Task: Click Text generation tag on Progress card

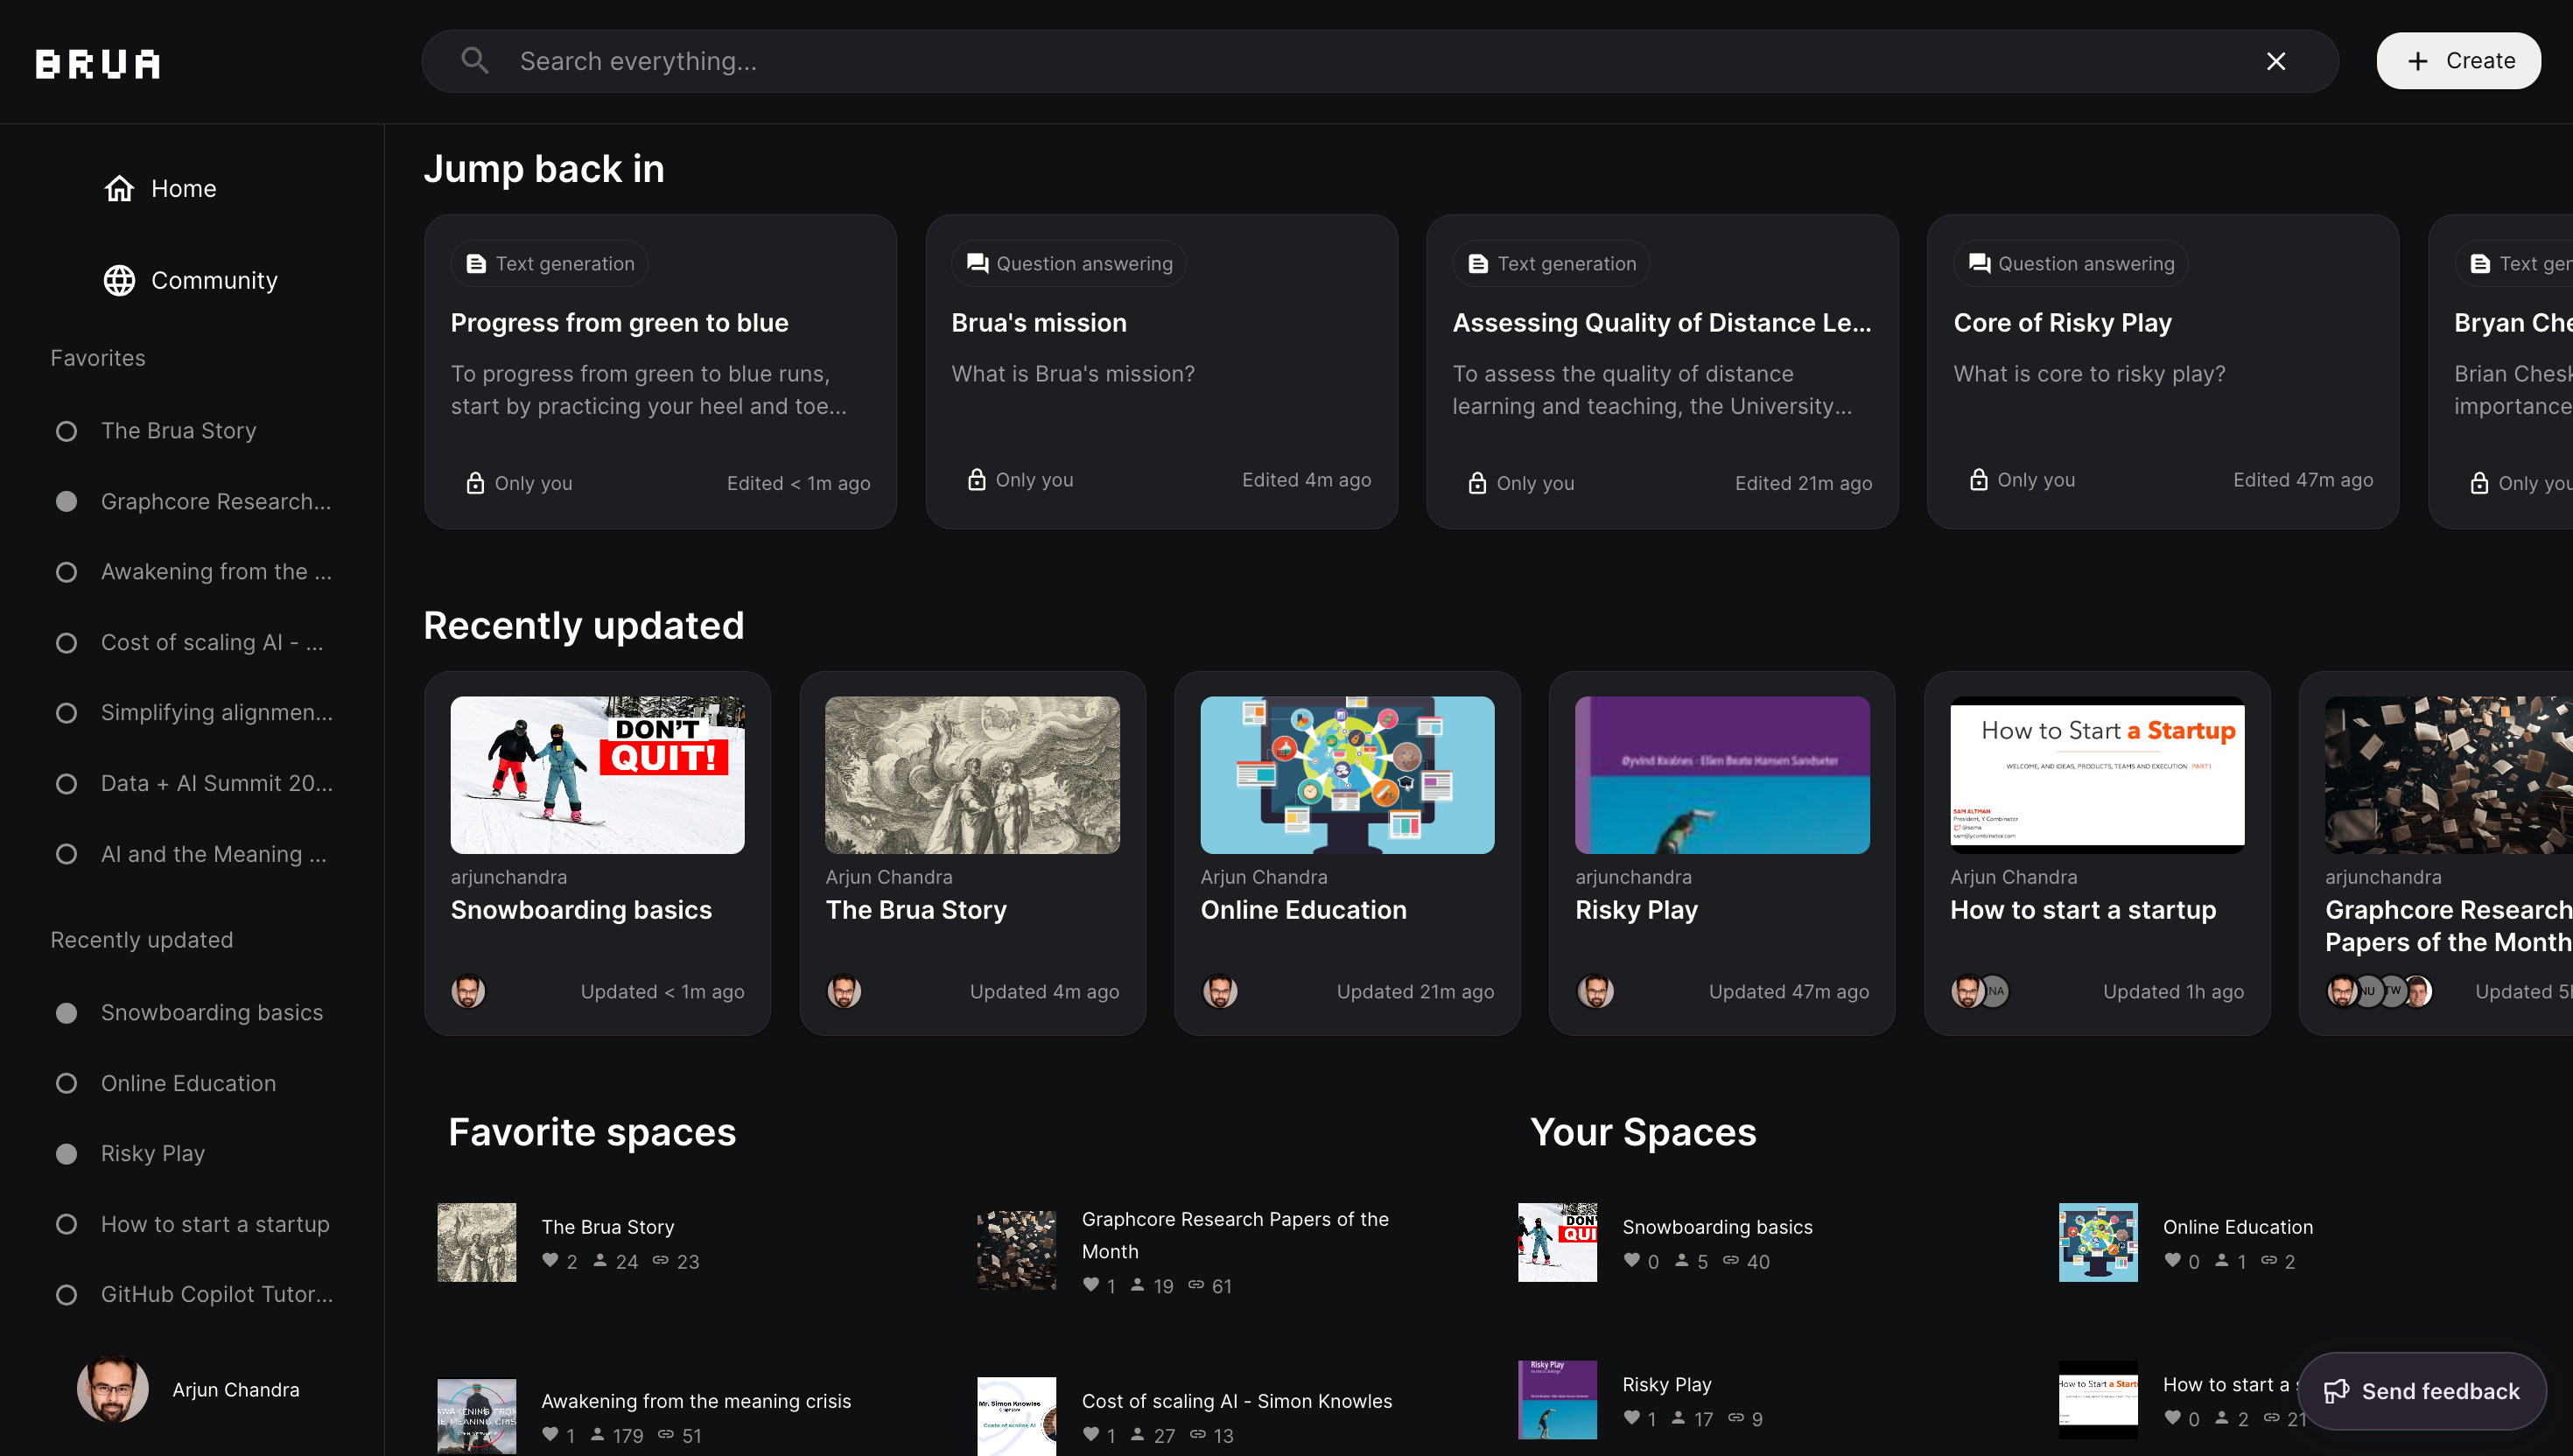Action: pos(549,263)
